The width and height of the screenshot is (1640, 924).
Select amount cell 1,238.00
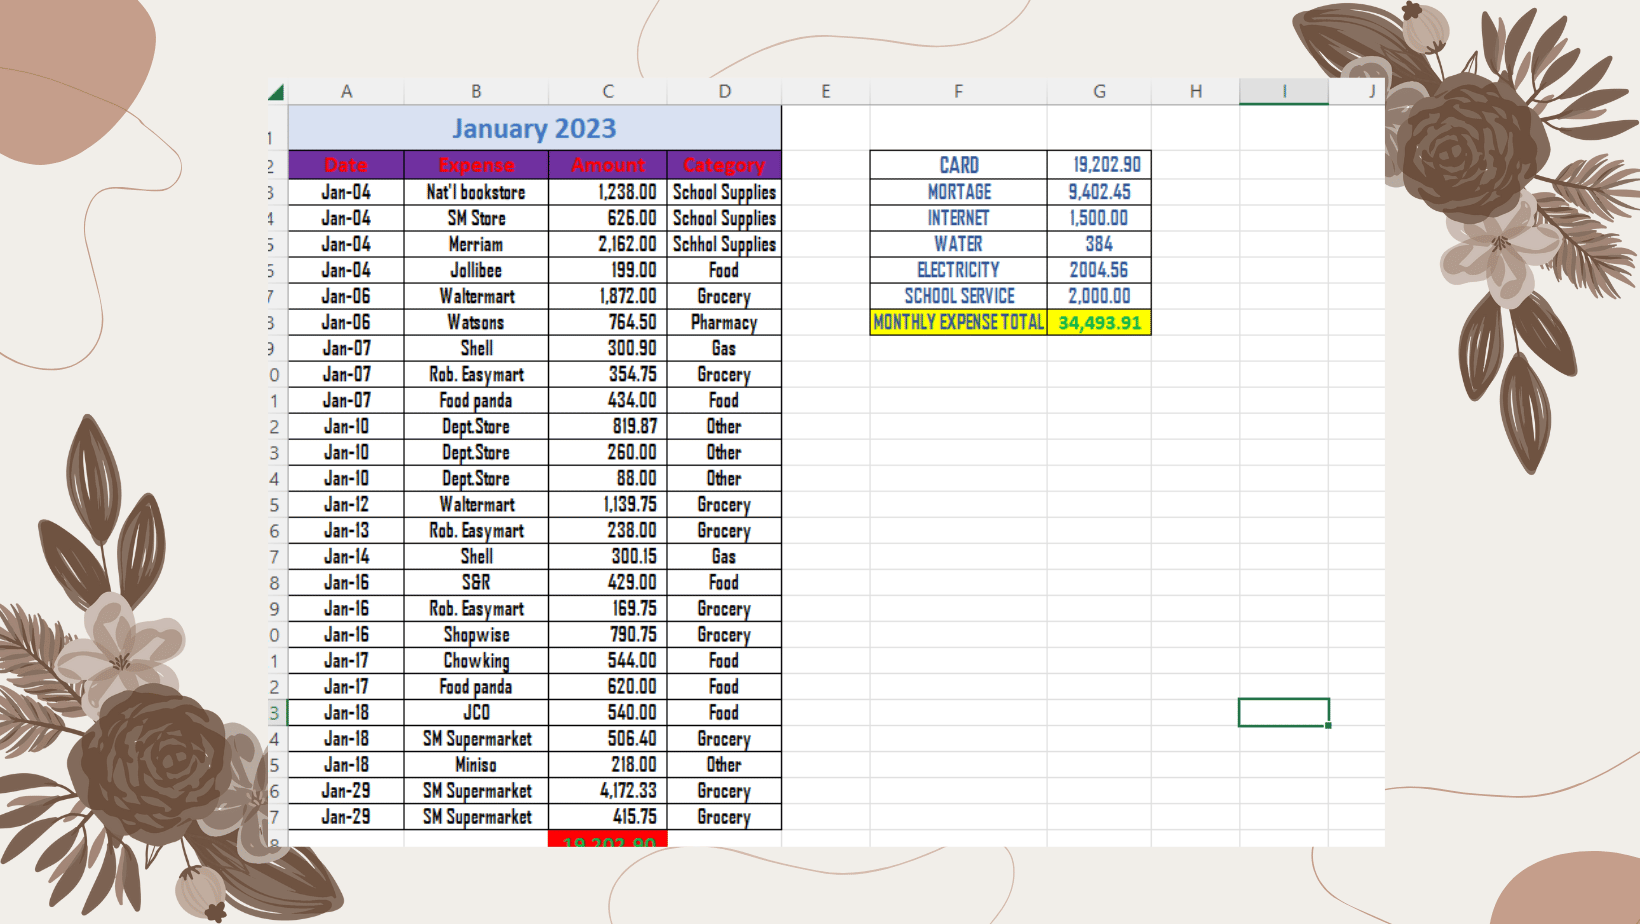tap(608, 192)
